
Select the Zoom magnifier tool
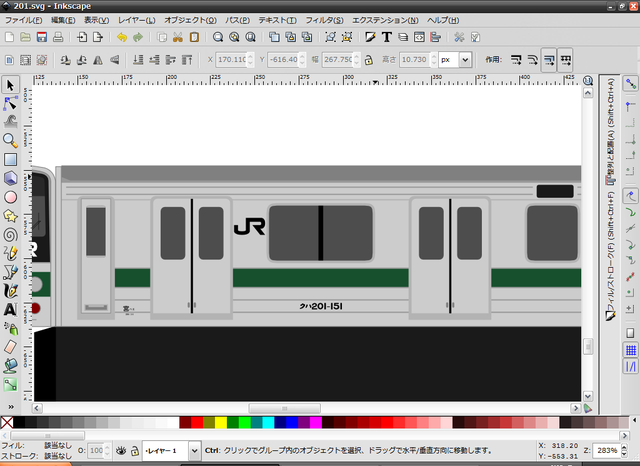pos(10,140)
